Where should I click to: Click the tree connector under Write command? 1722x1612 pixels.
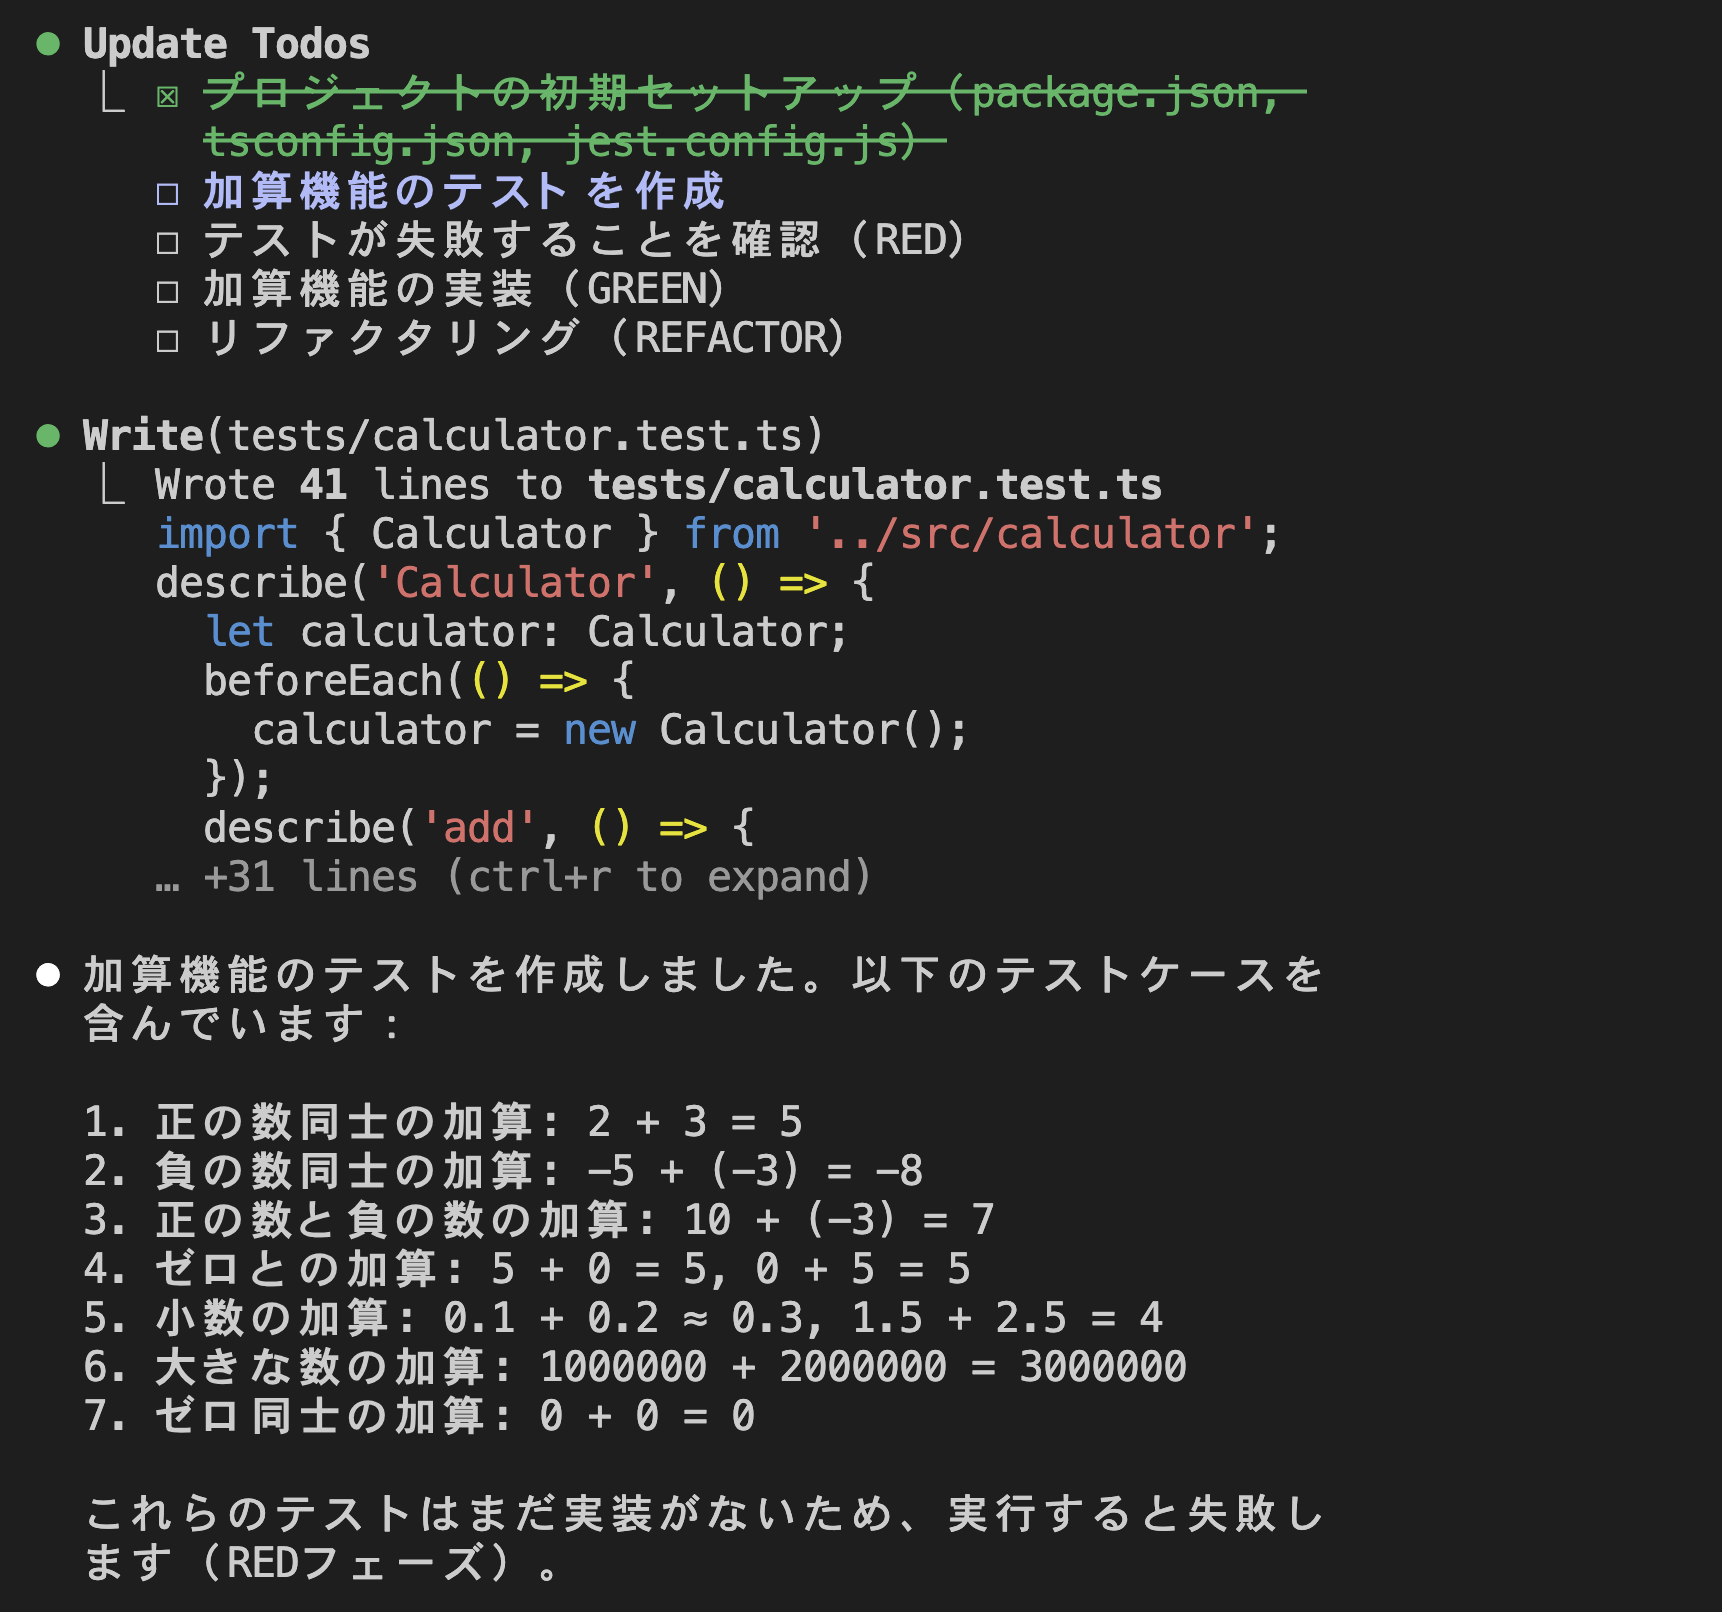pyautogui.click(x=113, y=486)
